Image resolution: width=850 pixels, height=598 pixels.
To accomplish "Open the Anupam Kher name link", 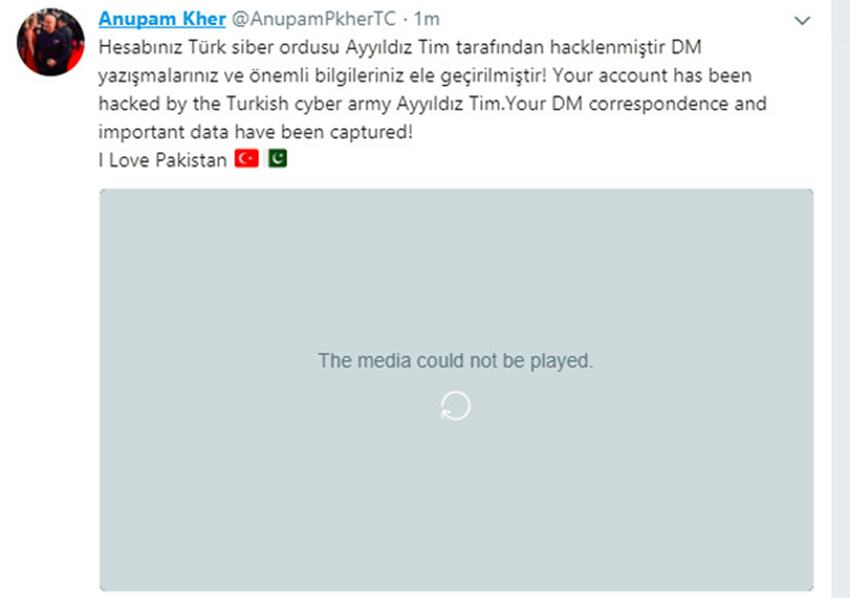I will (162, 19).
